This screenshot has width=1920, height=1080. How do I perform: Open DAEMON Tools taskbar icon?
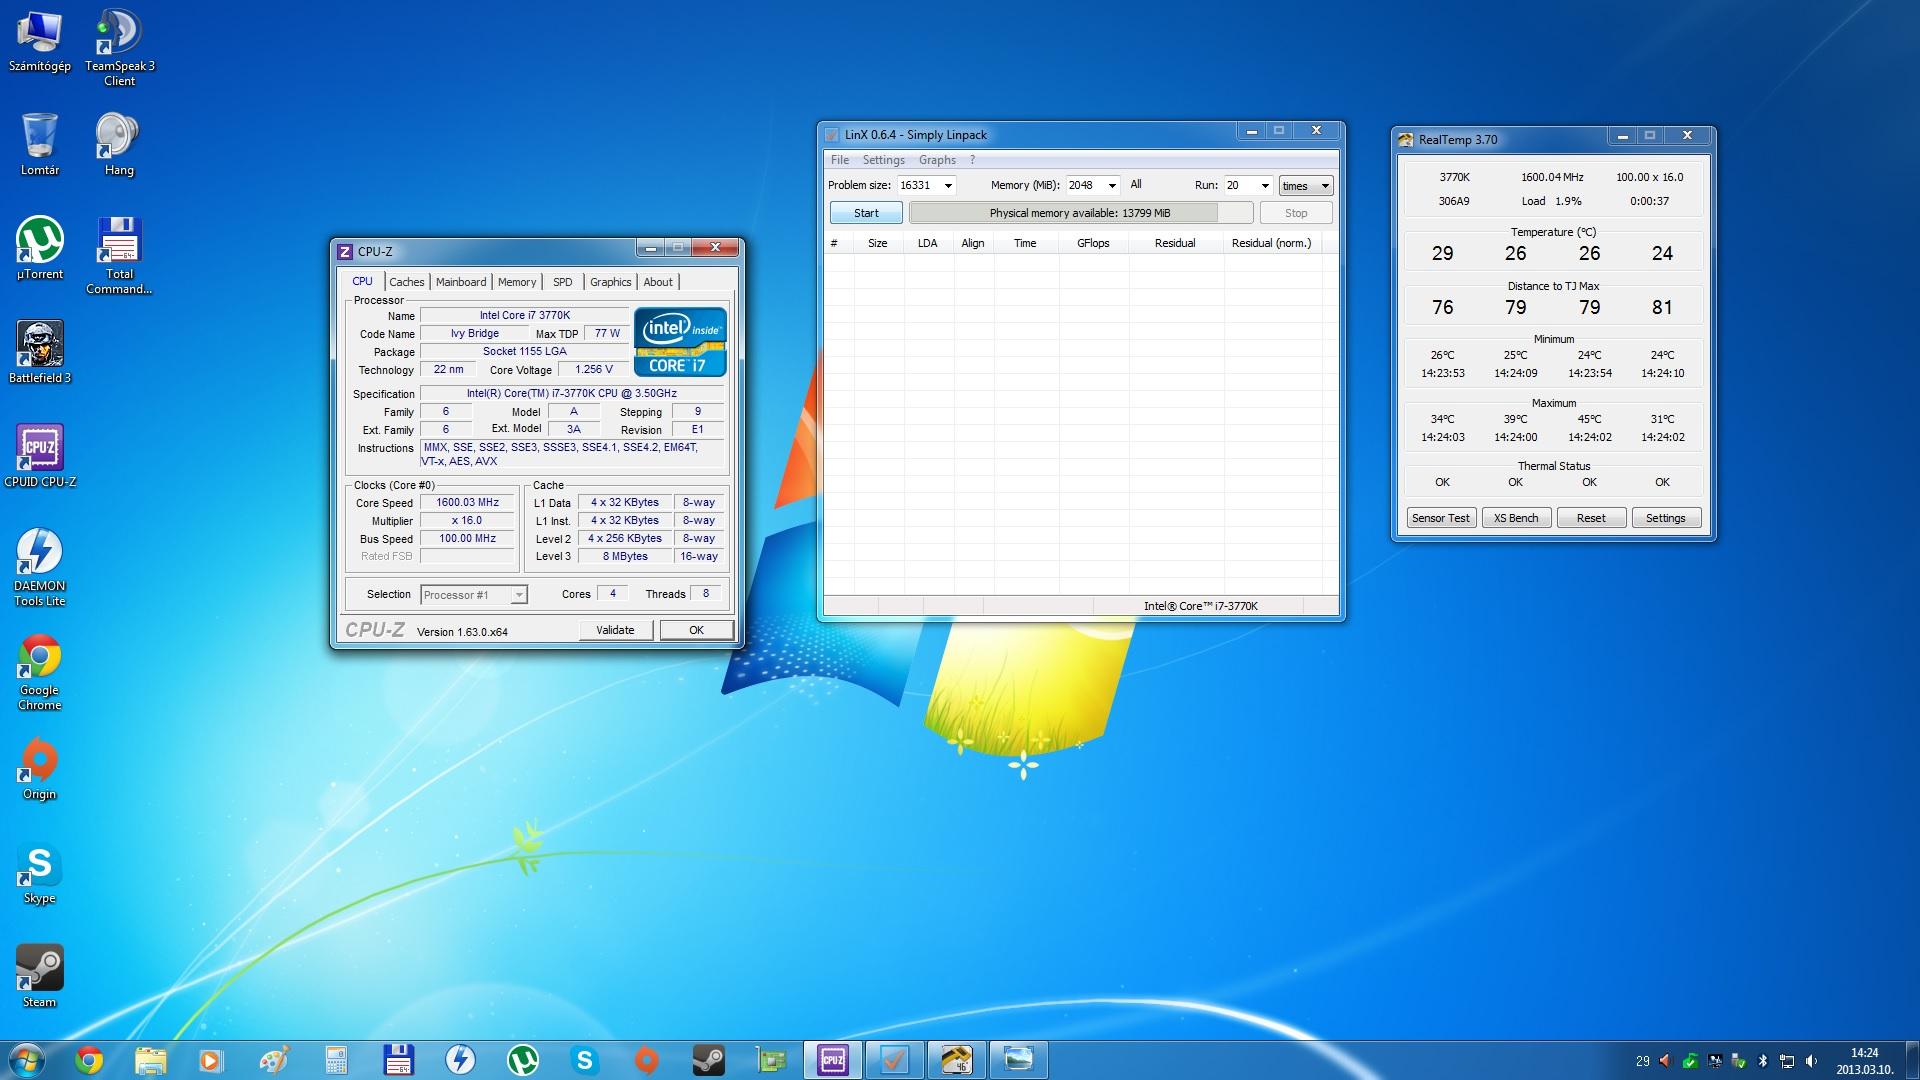(x=460, y=1060)
